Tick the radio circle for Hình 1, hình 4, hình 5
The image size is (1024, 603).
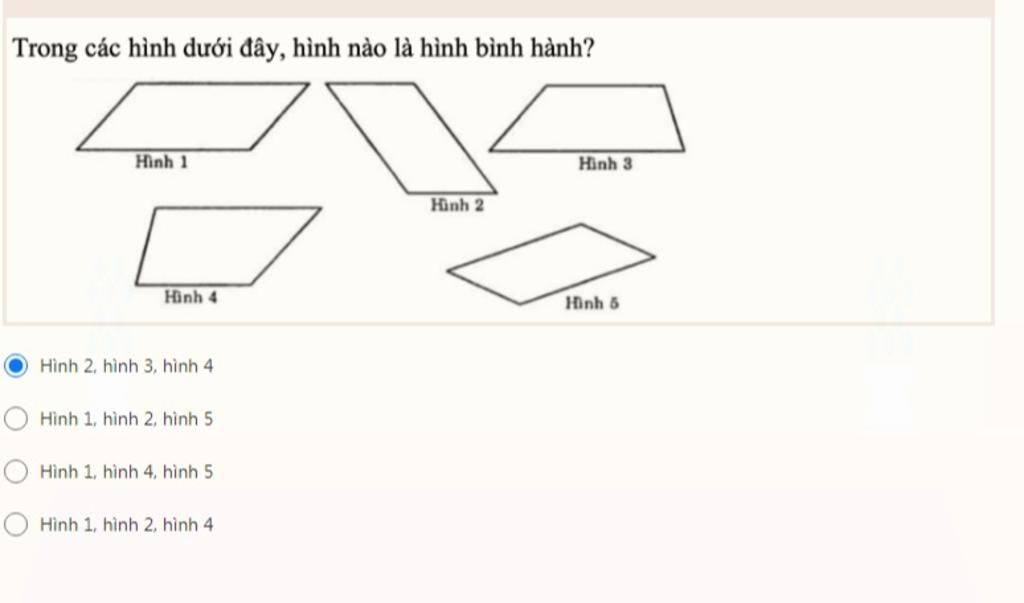click(16, 471)
